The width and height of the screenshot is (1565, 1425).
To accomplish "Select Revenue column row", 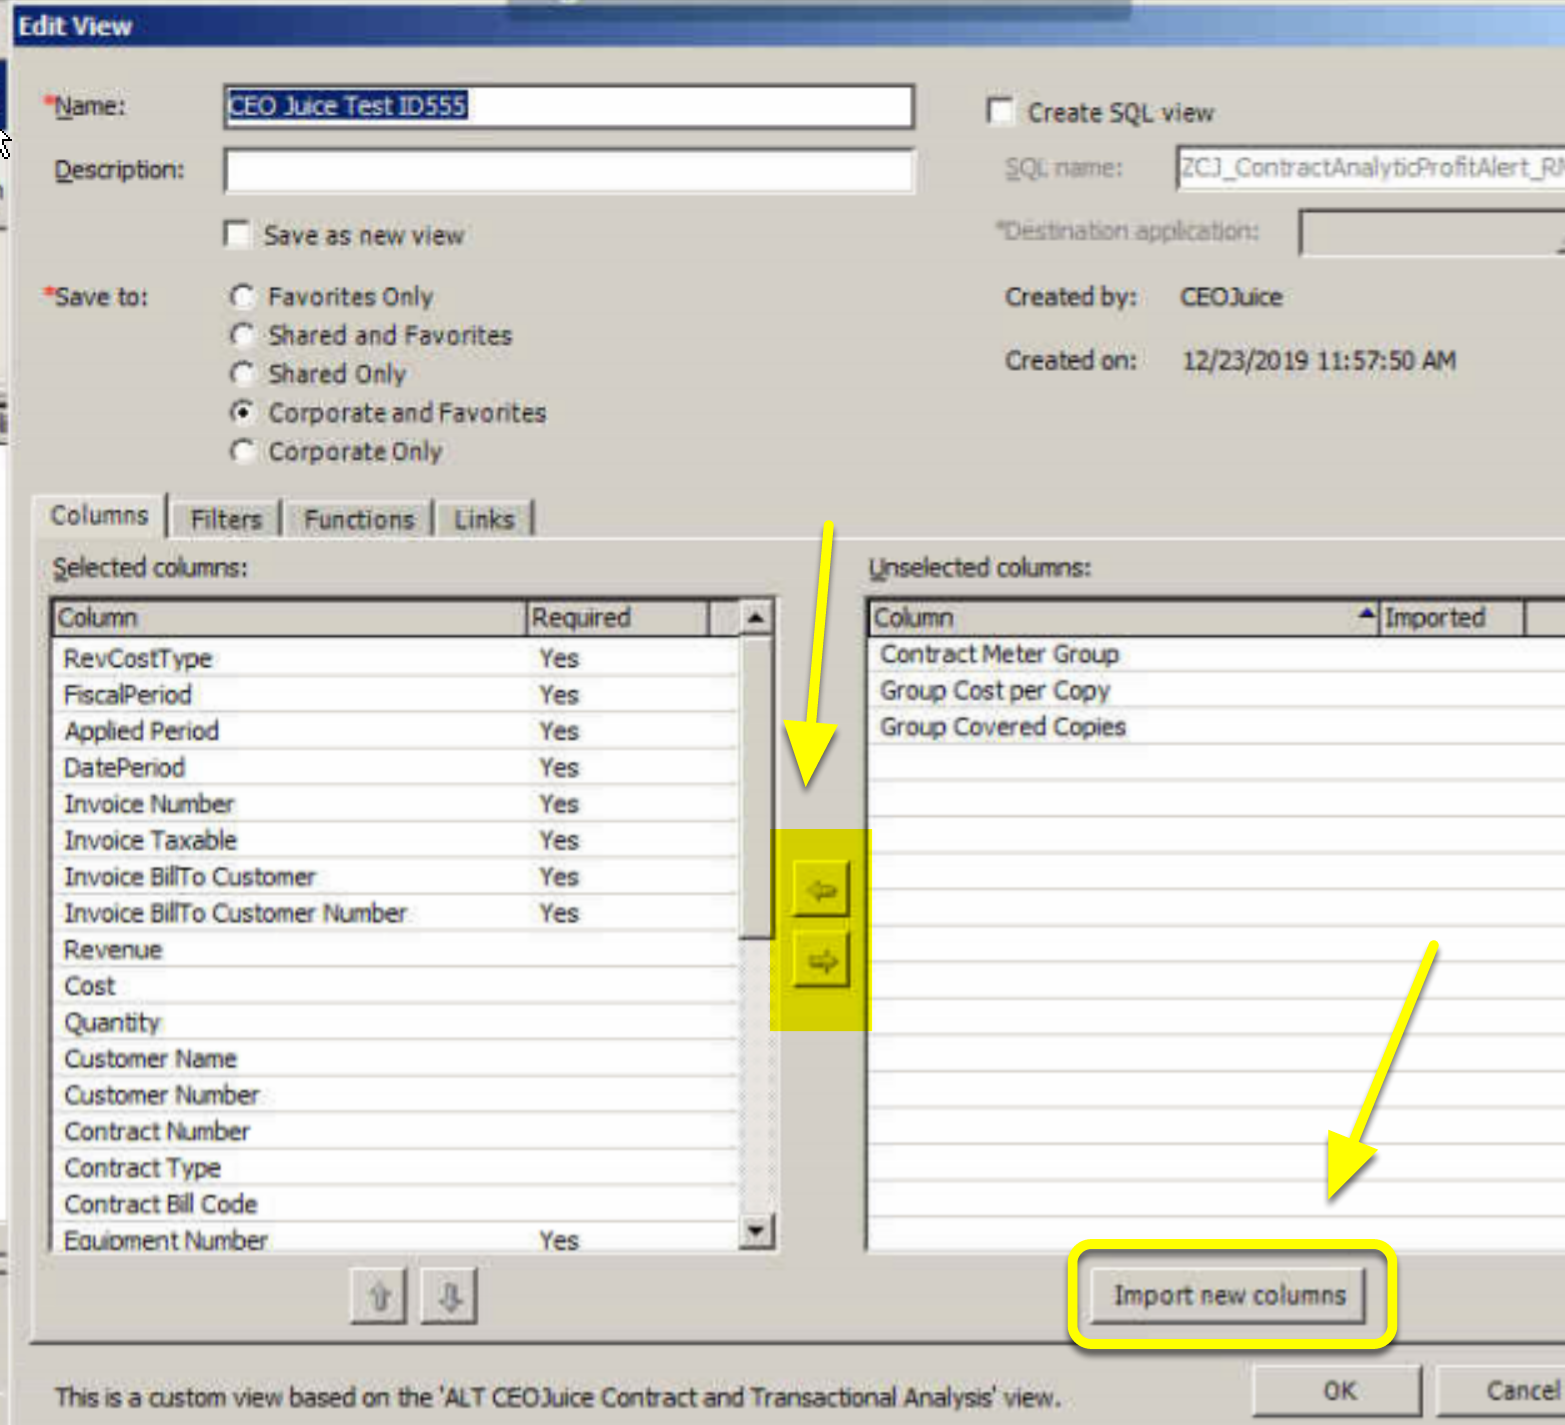I will point(396,949).
